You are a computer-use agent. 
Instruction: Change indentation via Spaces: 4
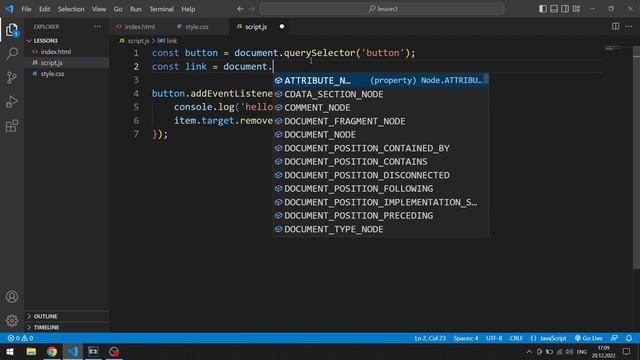click(x=466, y=338)
